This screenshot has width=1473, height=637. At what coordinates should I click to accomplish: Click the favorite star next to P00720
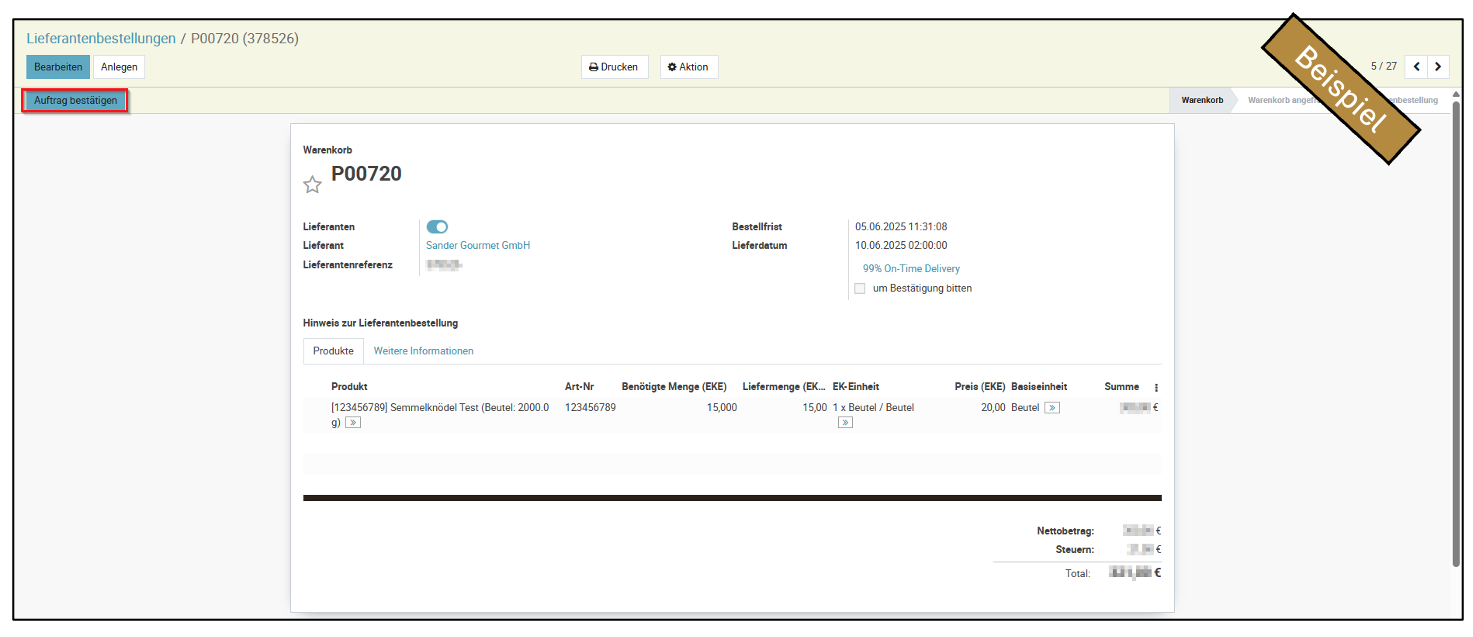click(x=312, y=184)
